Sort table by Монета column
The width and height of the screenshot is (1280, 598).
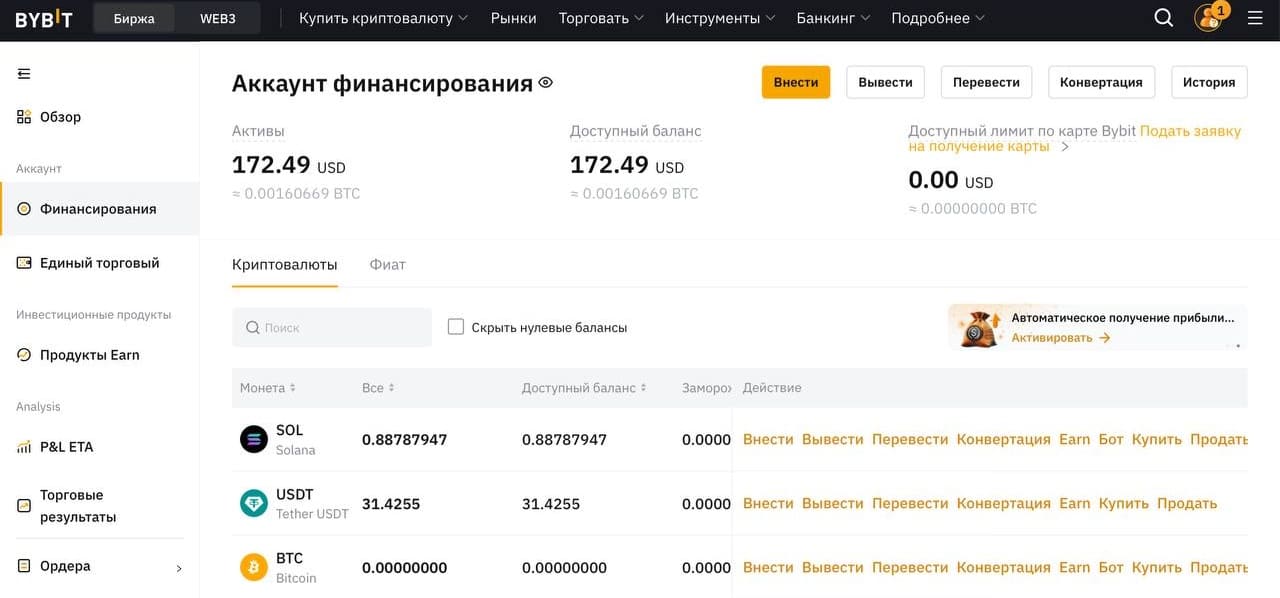pos(268,388)
